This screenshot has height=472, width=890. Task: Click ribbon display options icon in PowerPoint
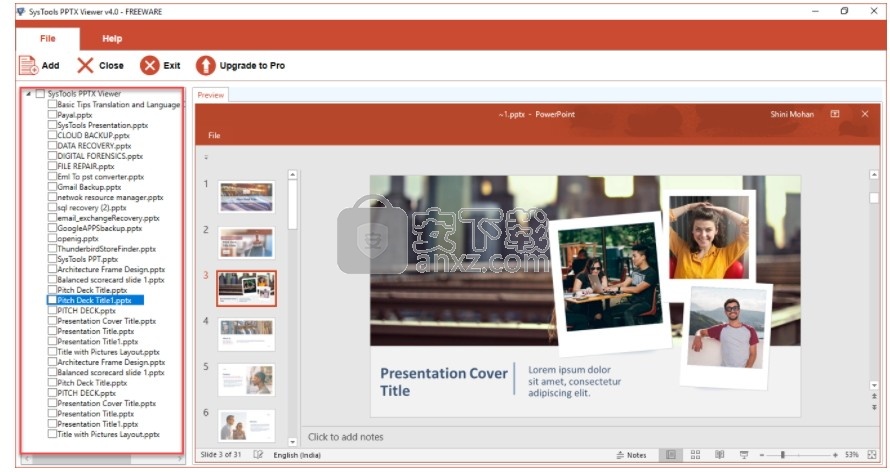(835, 114)
